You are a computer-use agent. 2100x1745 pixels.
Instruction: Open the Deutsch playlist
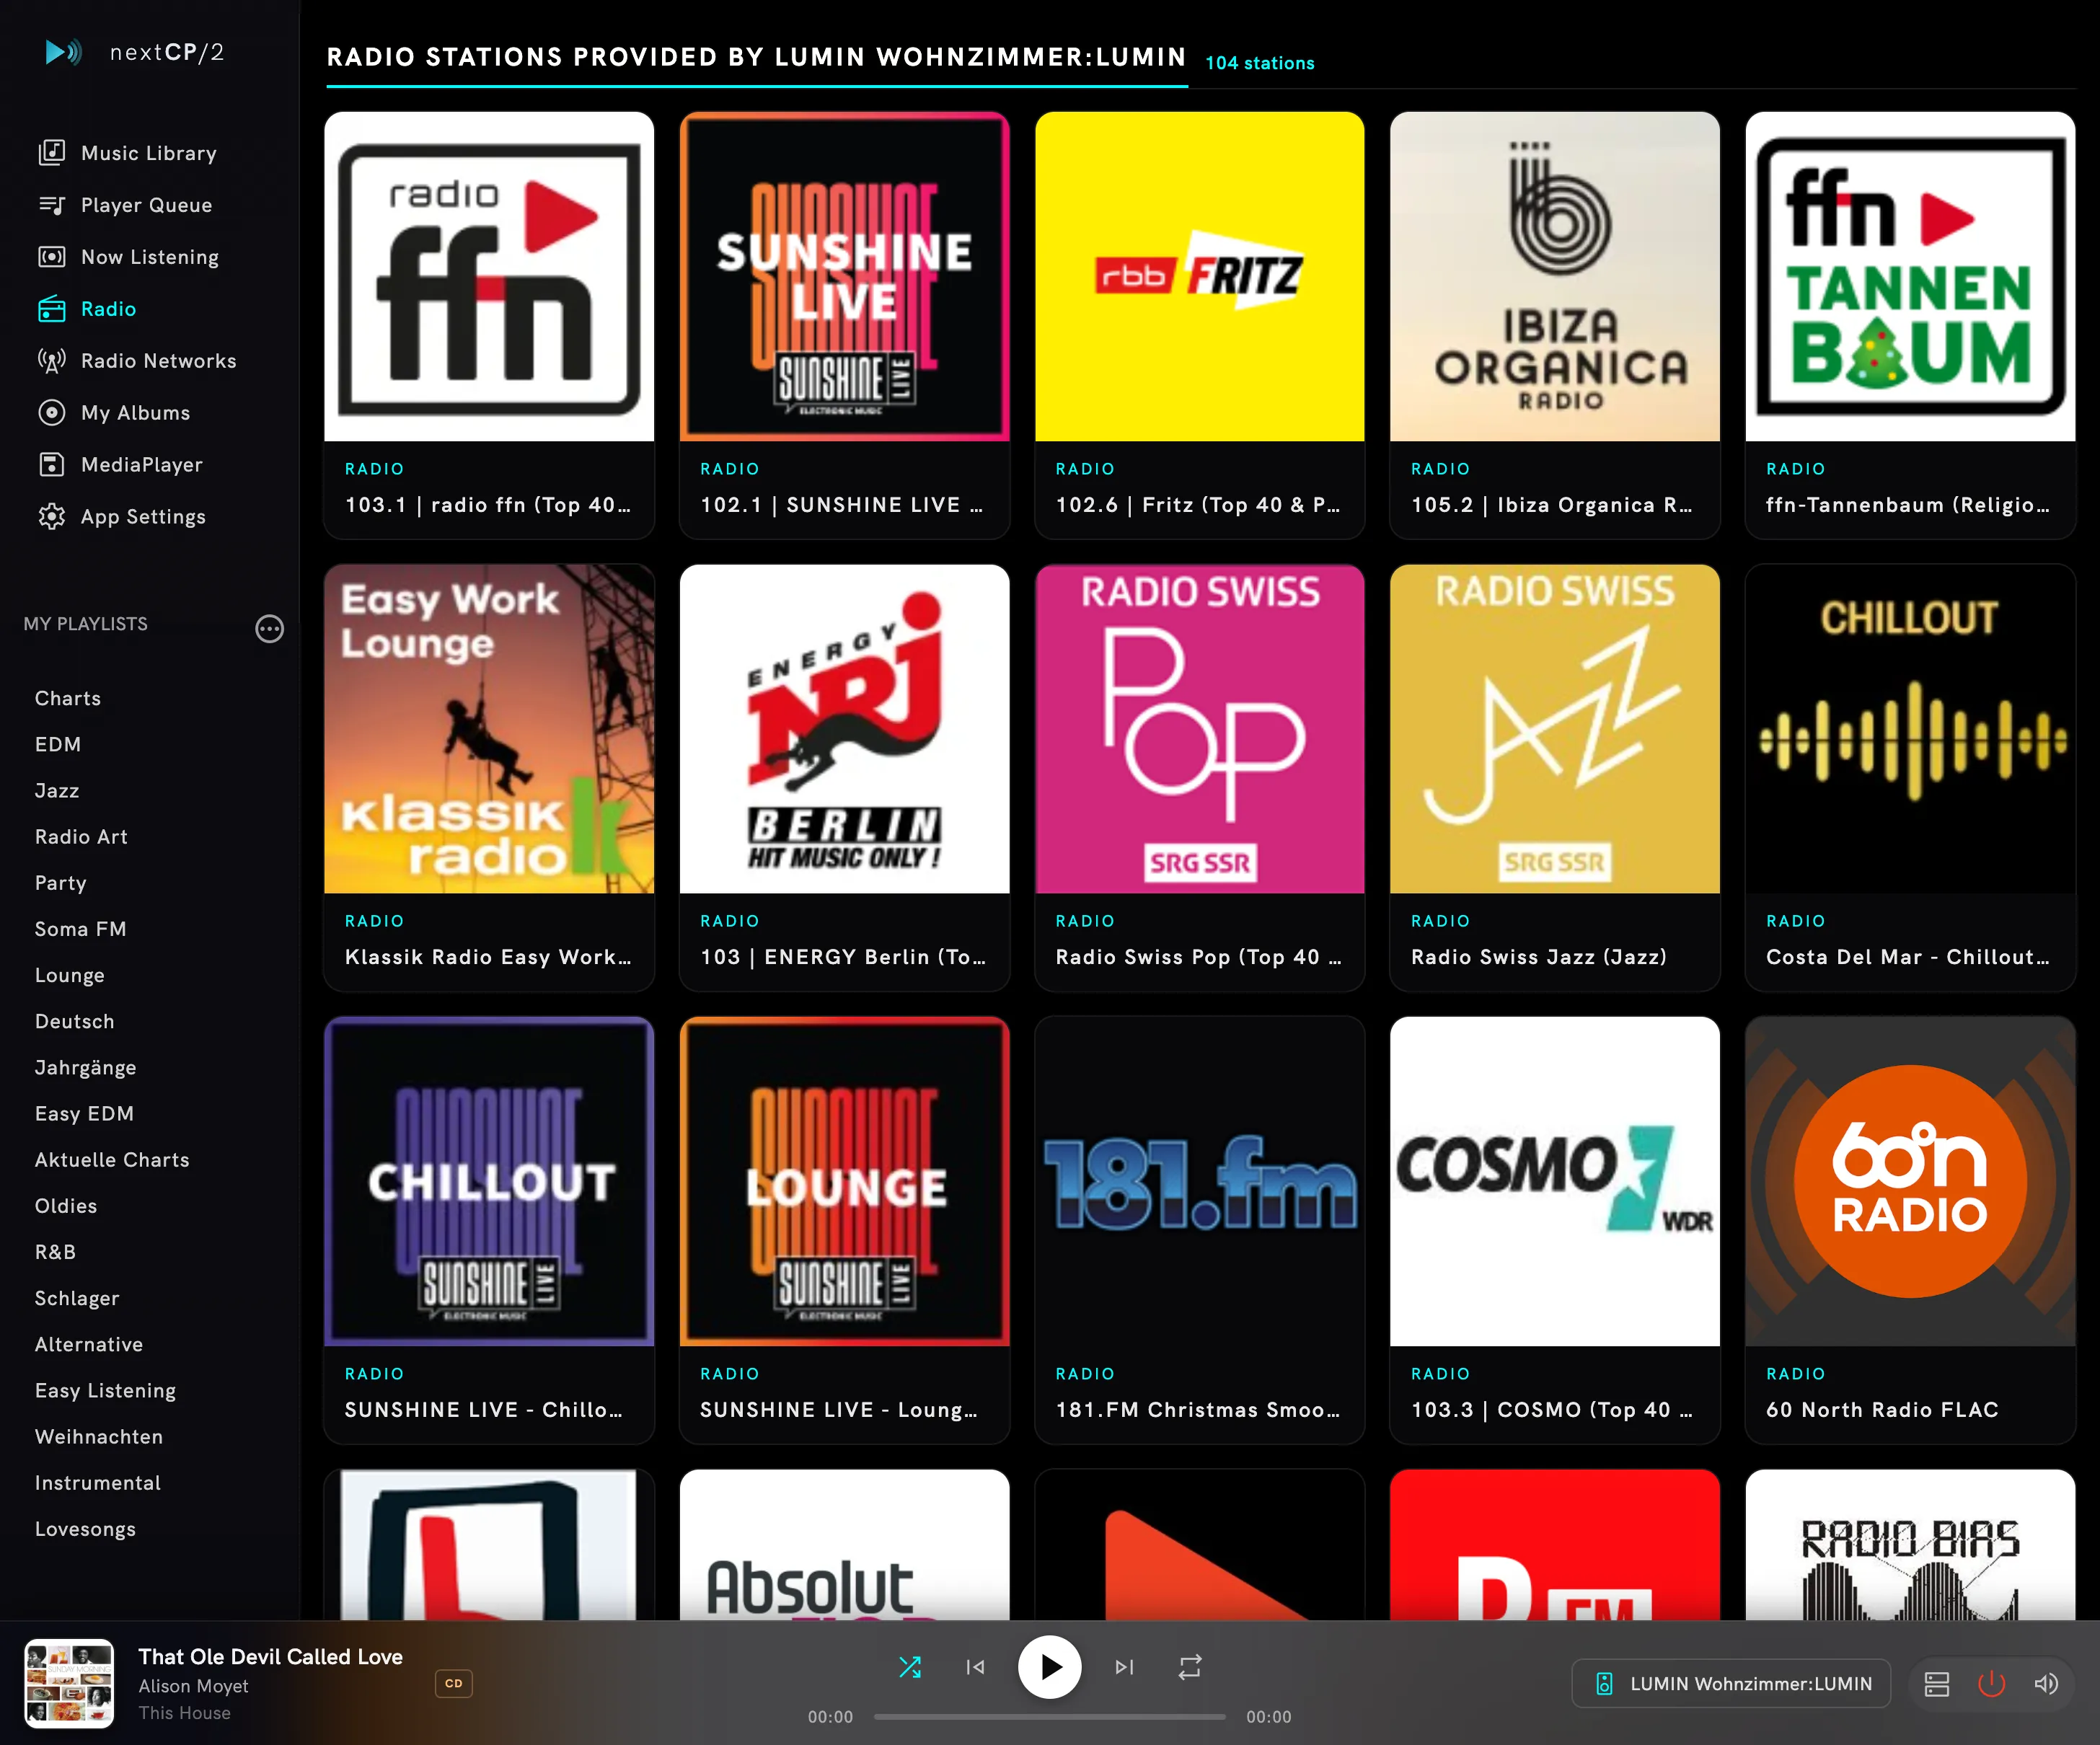tap(75, 1021)
